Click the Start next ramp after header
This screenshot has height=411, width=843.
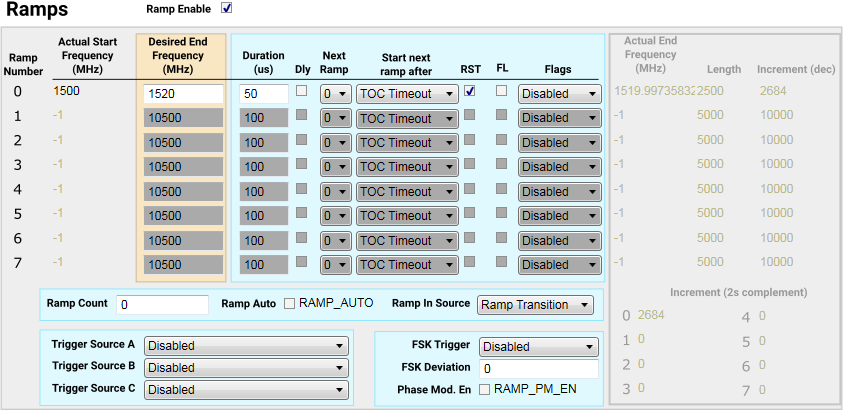tap(406, 65)
